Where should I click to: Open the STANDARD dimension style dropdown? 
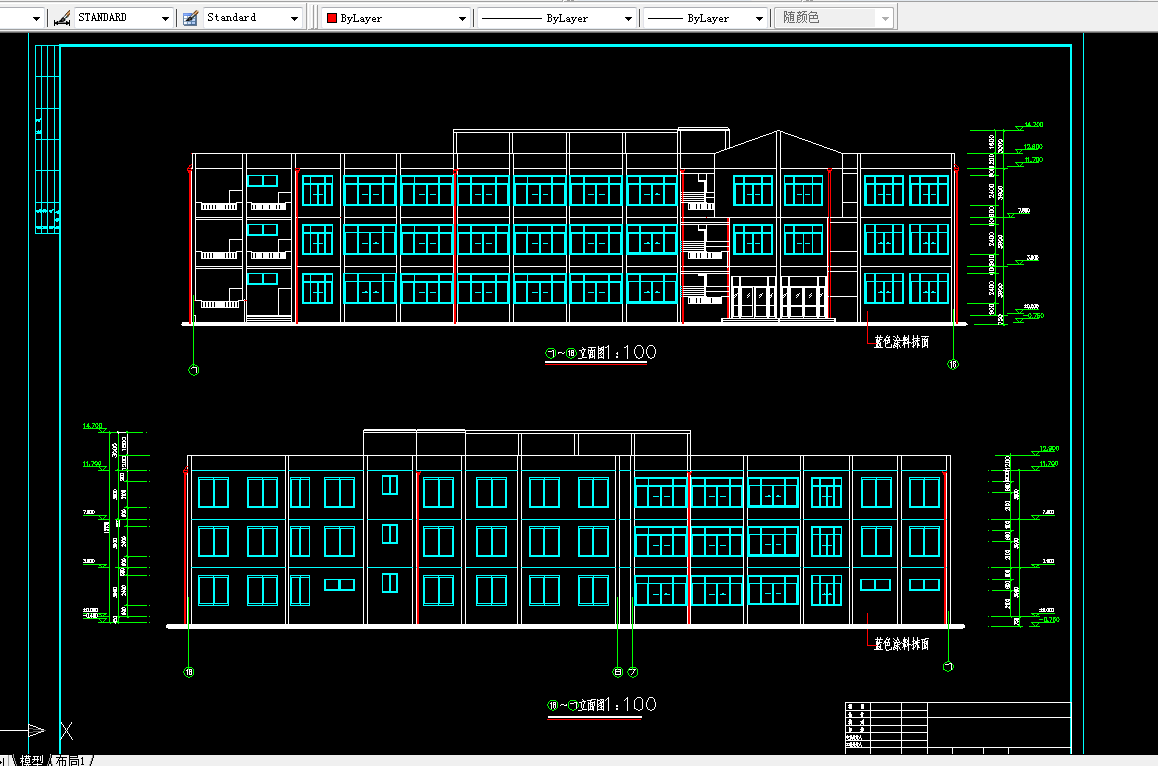pos(165,18)
